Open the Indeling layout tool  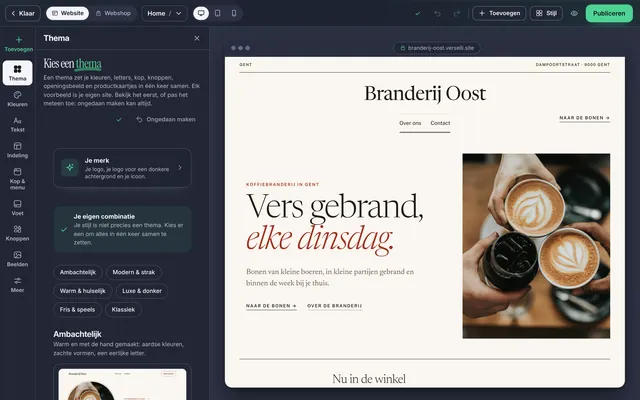click(18, 150)
